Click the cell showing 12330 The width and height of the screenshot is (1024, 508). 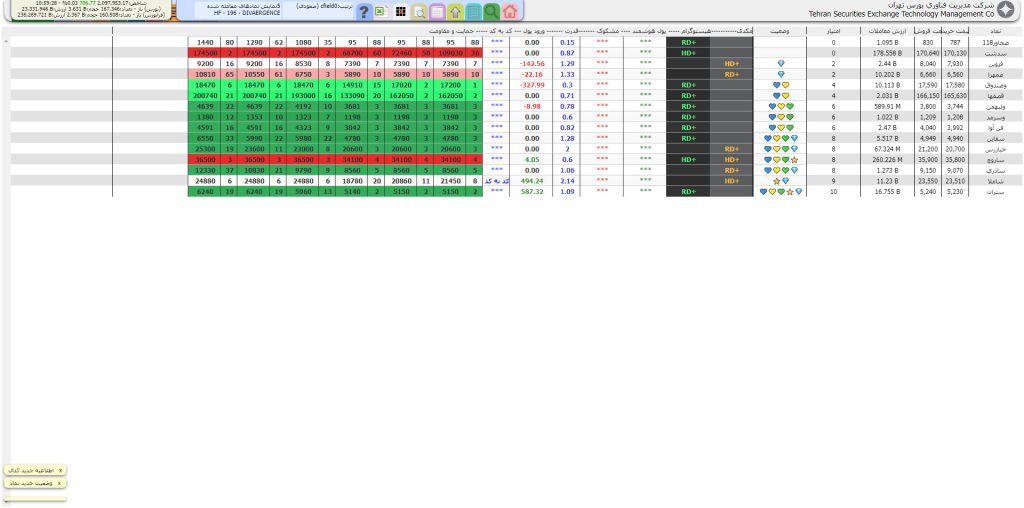204,170
